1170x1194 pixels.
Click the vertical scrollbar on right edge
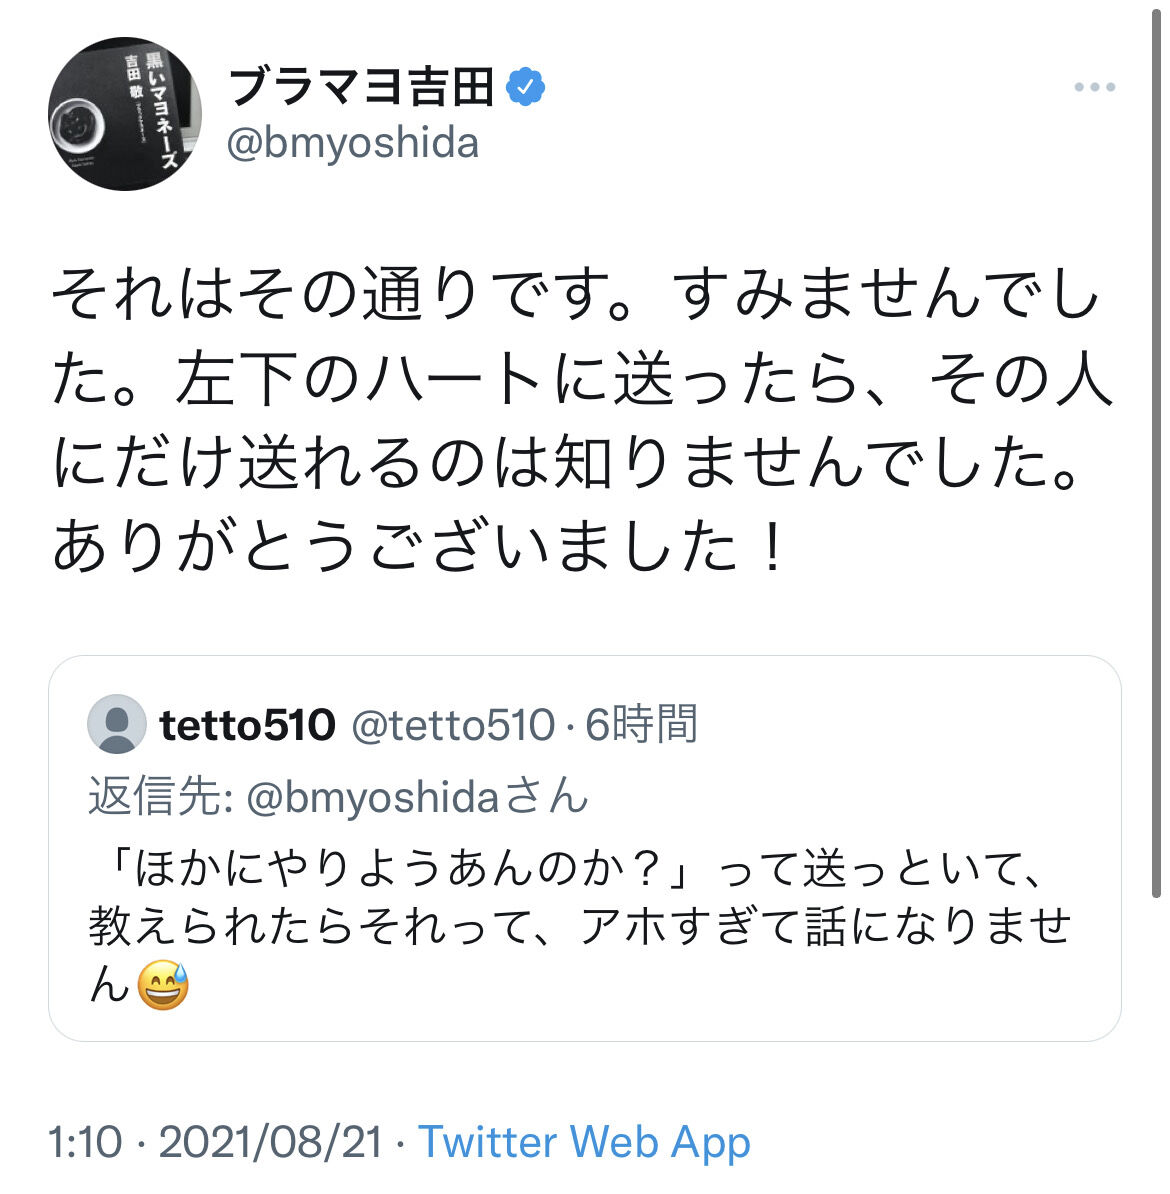1156,450
